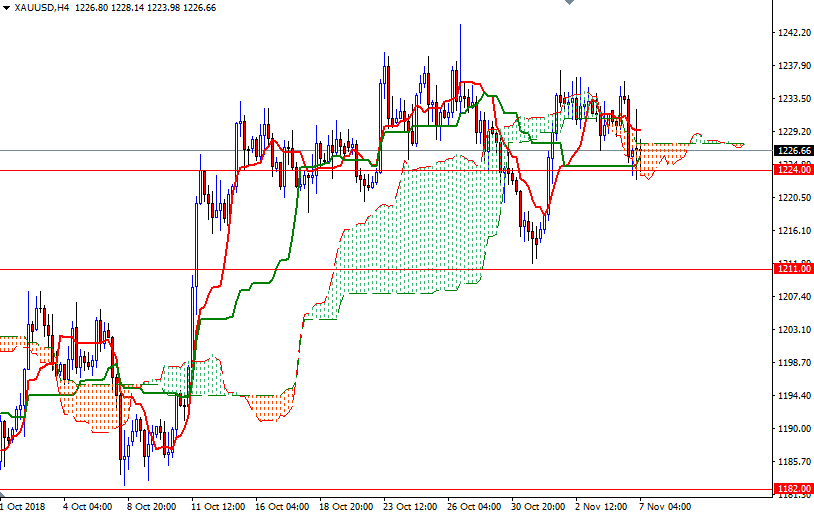
Task: Click the 7 Nov 04:00 time axis label
Action: pos(665,506)
